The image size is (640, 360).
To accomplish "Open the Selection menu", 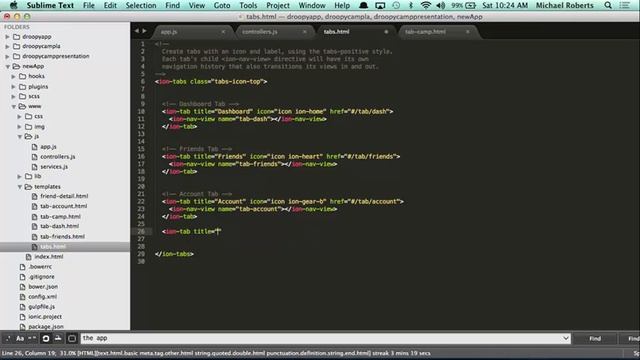I will pos(141,5).
